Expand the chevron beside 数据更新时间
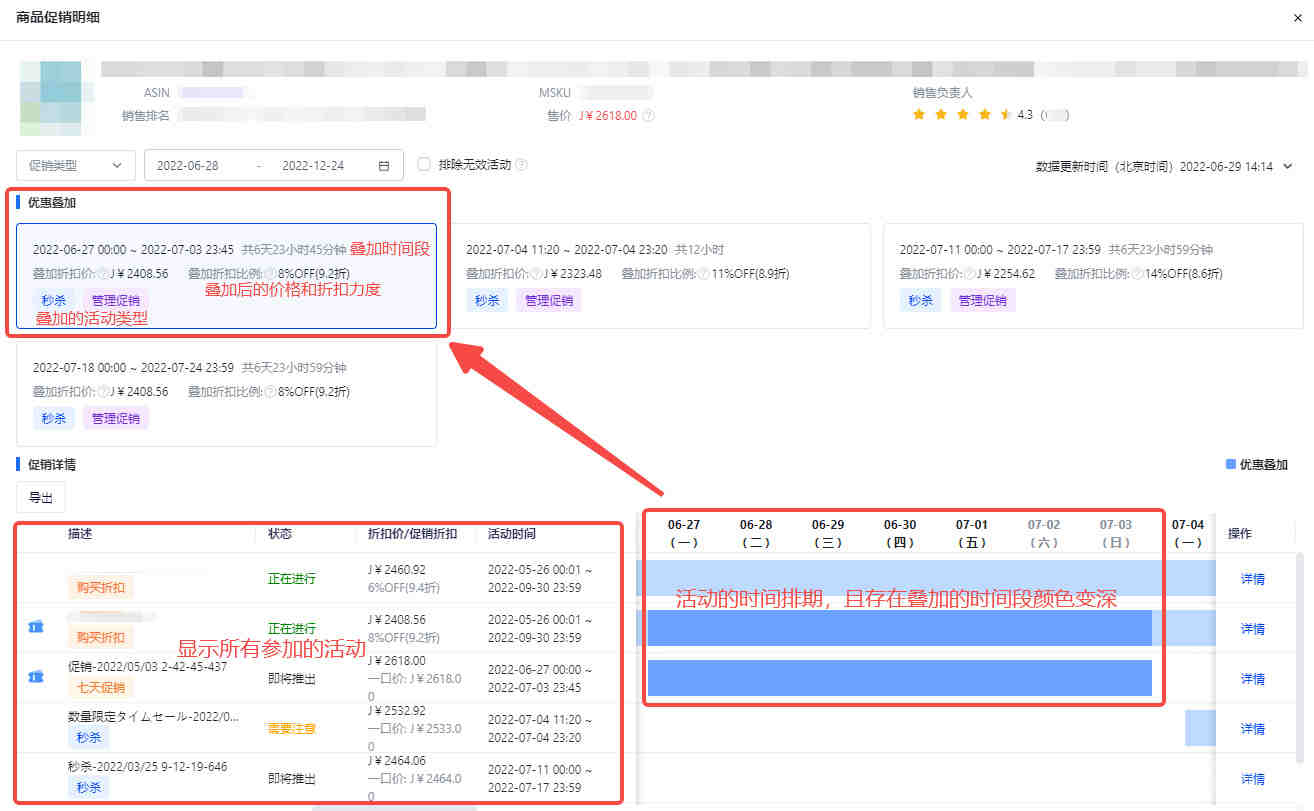Image resolution: width=1314 pixels, height=811 pixels. pos(1287,167)
